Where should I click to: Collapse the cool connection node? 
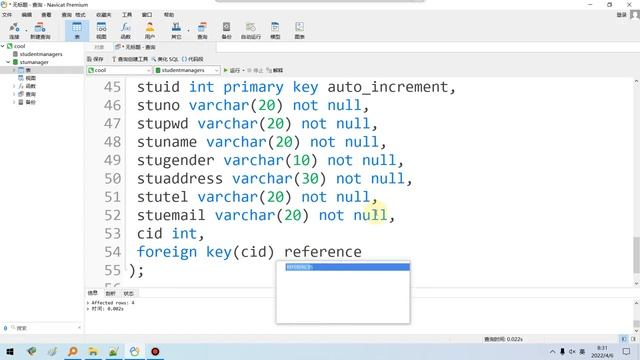pos(3,46)
